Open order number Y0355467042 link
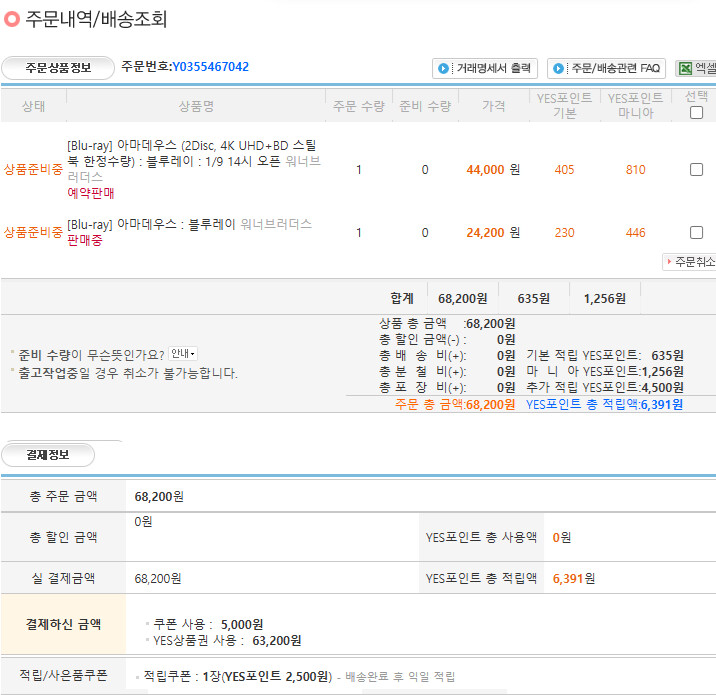Image resolution: width=716 pixels, height=695 pixels. (x=210, y=67)
